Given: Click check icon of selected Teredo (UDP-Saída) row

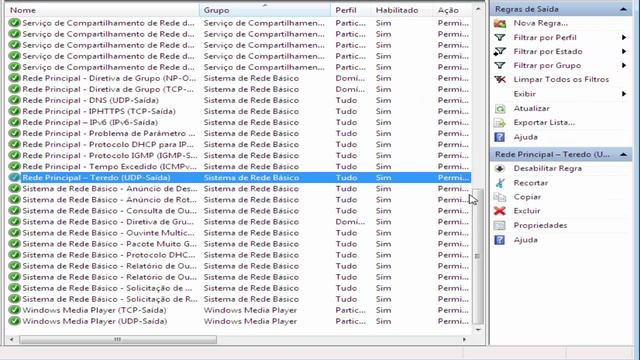Looking at the screenshot, I should point(14,178).
